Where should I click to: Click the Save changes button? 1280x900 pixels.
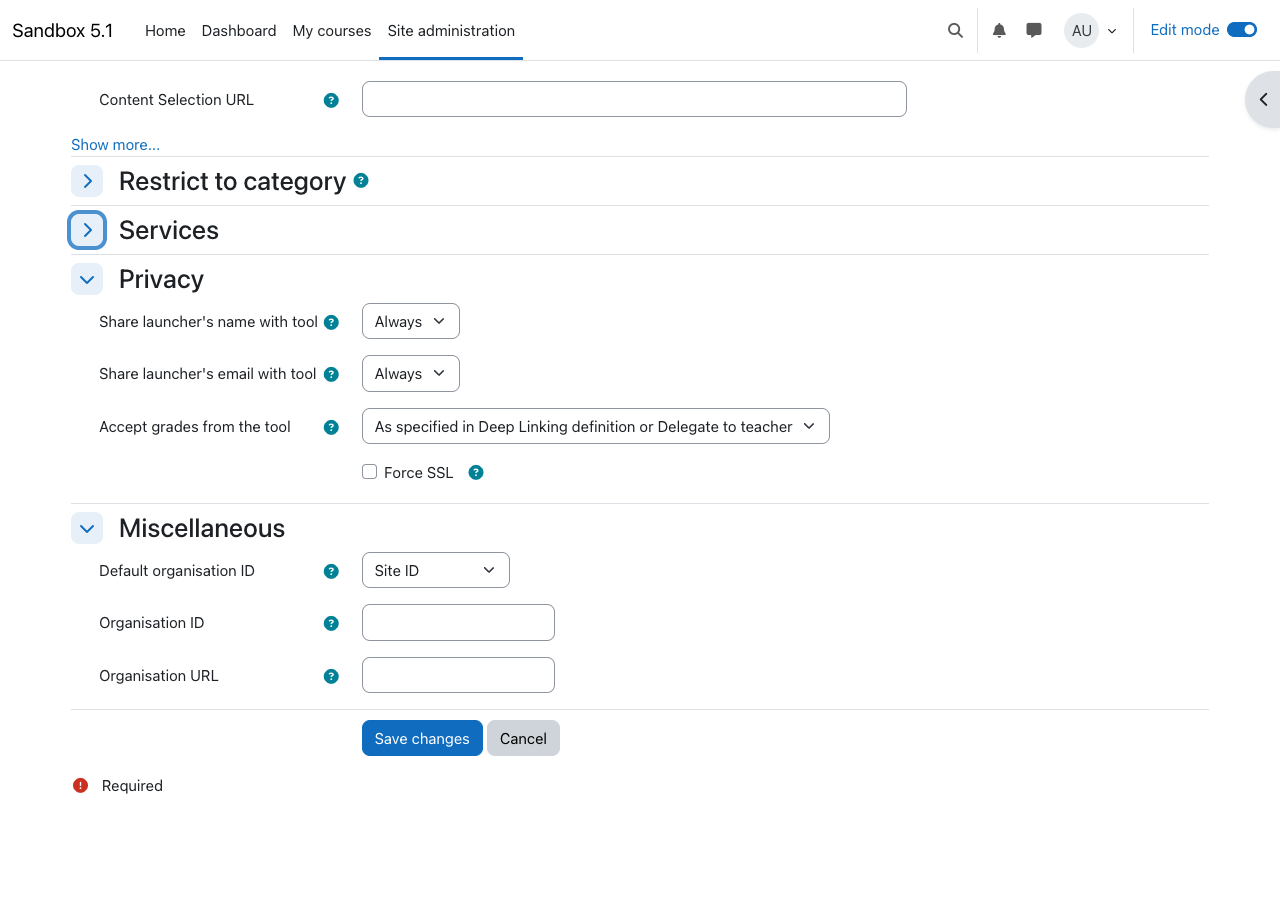422,738
